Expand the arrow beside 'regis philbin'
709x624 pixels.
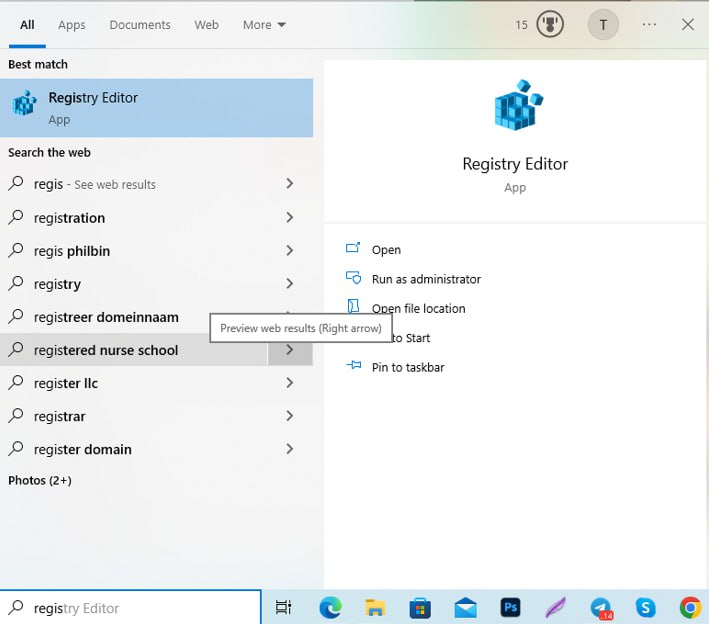tap(290, 251)
